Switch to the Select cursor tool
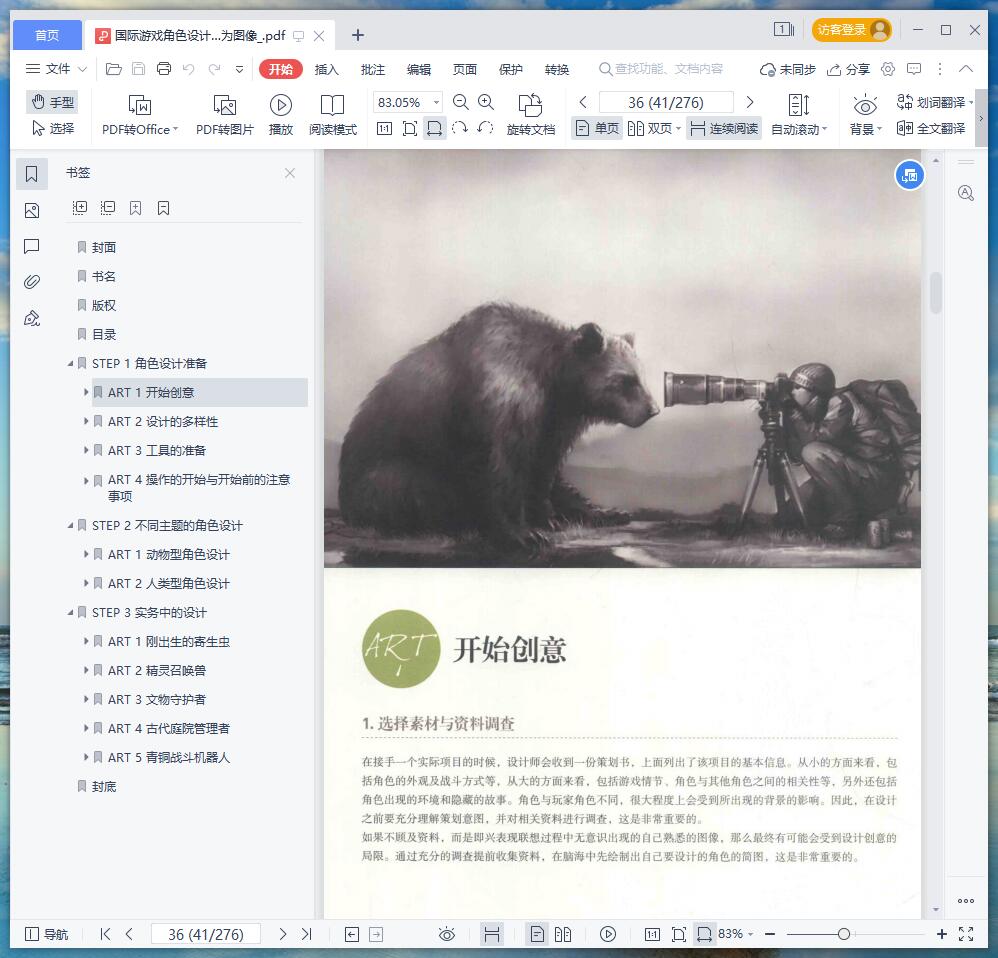Screen dimensions: 998x958 [x=53, y=129]
